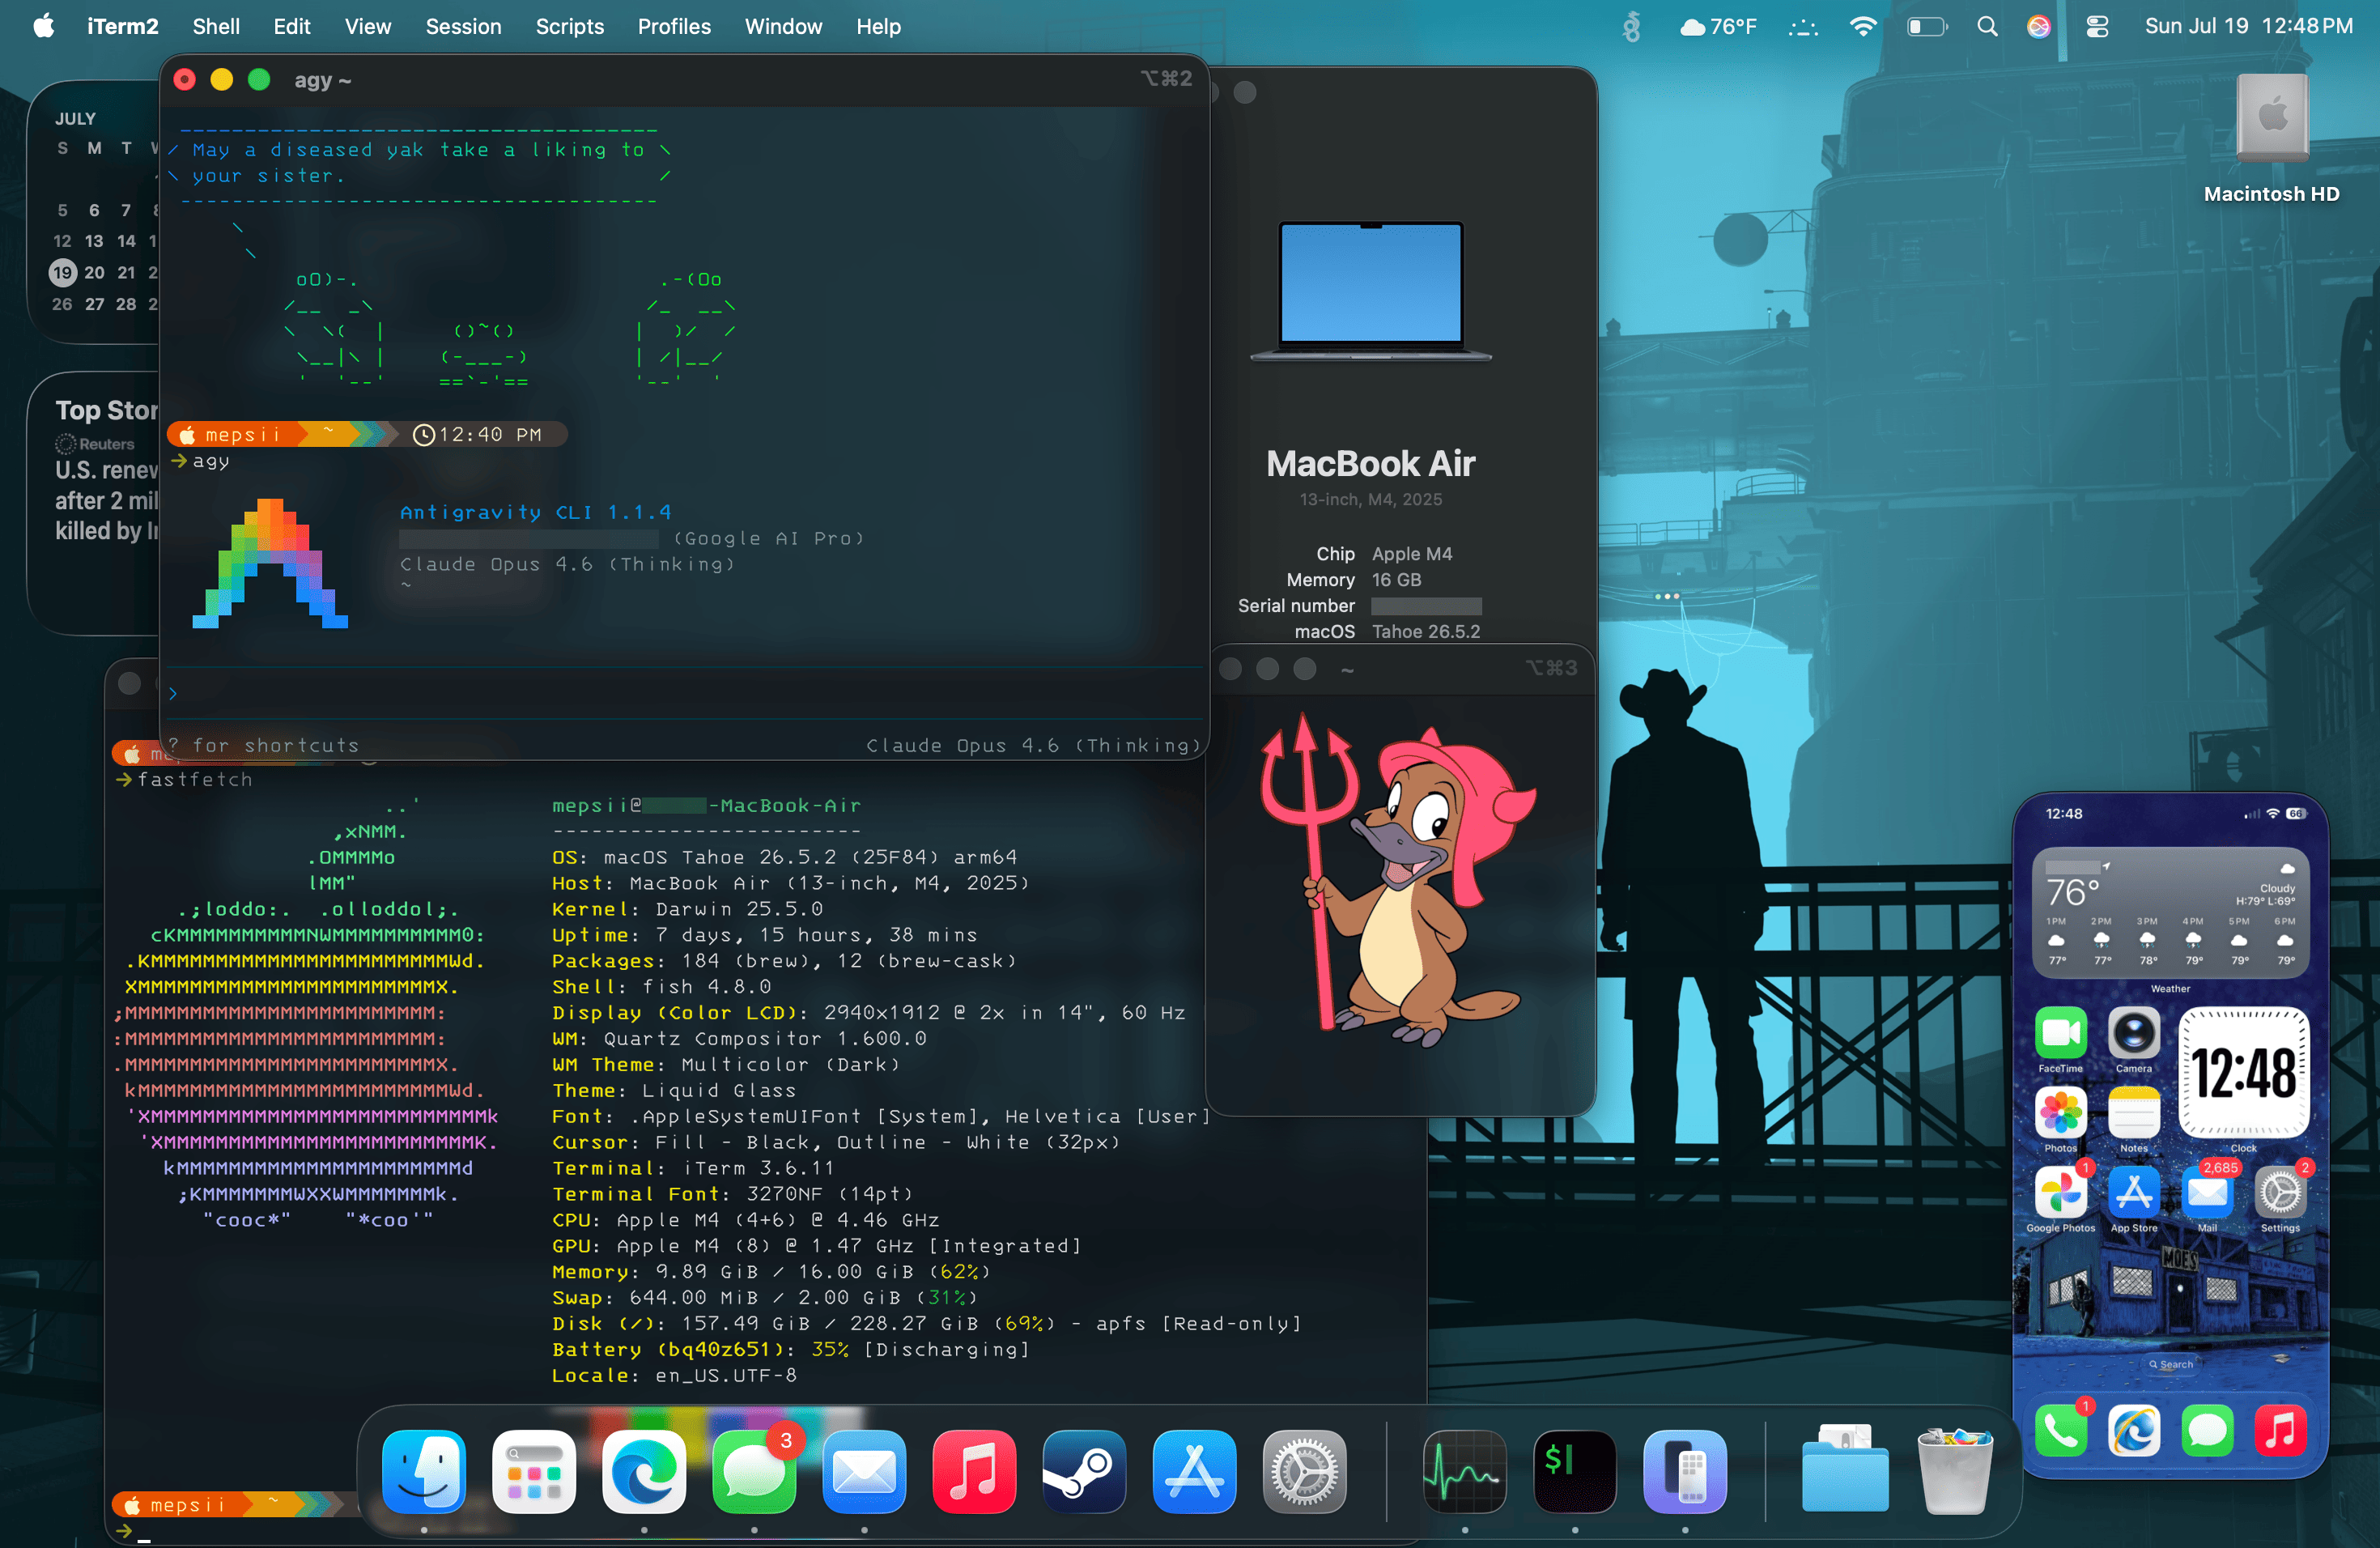Open Steam from the Dock
Screen dimensions: 2380x1548
click(x=1084, y=1471)
